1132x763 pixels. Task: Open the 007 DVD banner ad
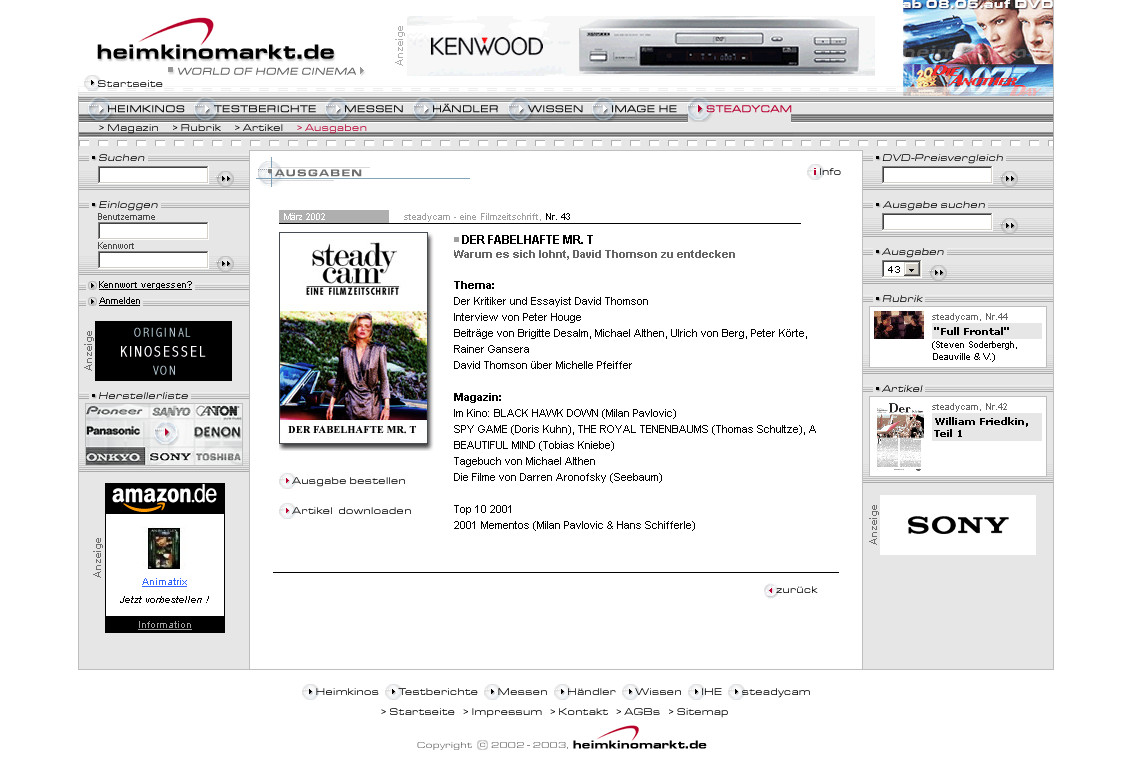tap(978, 48)
